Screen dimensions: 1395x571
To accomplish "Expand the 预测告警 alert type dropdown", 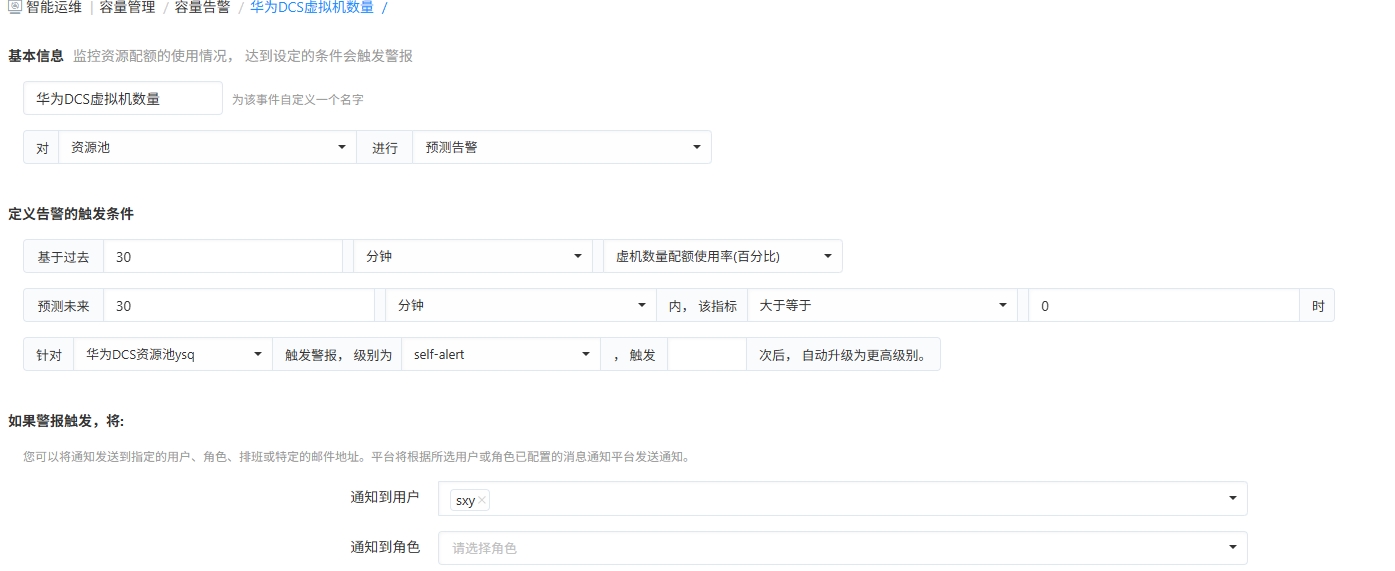I will pyautogui.click(x=561, y=147).
